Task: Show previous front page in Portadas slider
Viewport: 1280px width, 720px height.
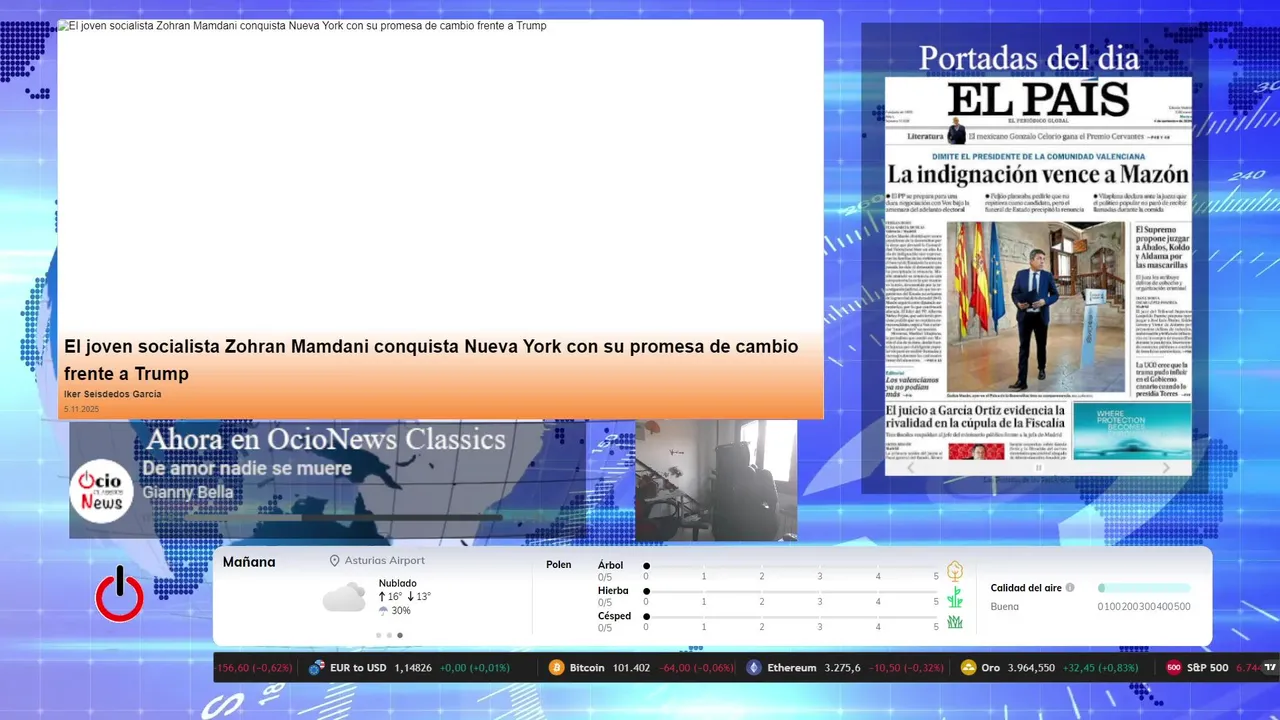Action: tap(910, 467)
